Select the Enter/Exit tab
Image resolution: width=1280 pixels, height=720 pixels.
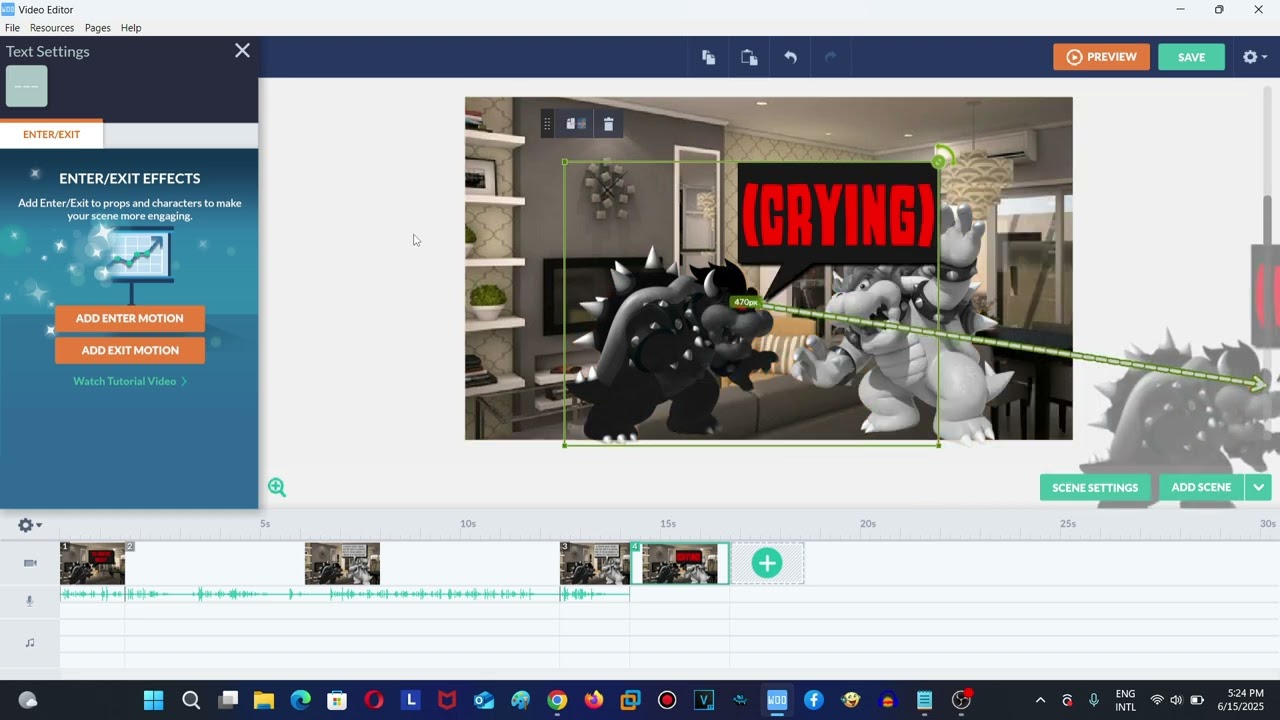click(51, 134)
